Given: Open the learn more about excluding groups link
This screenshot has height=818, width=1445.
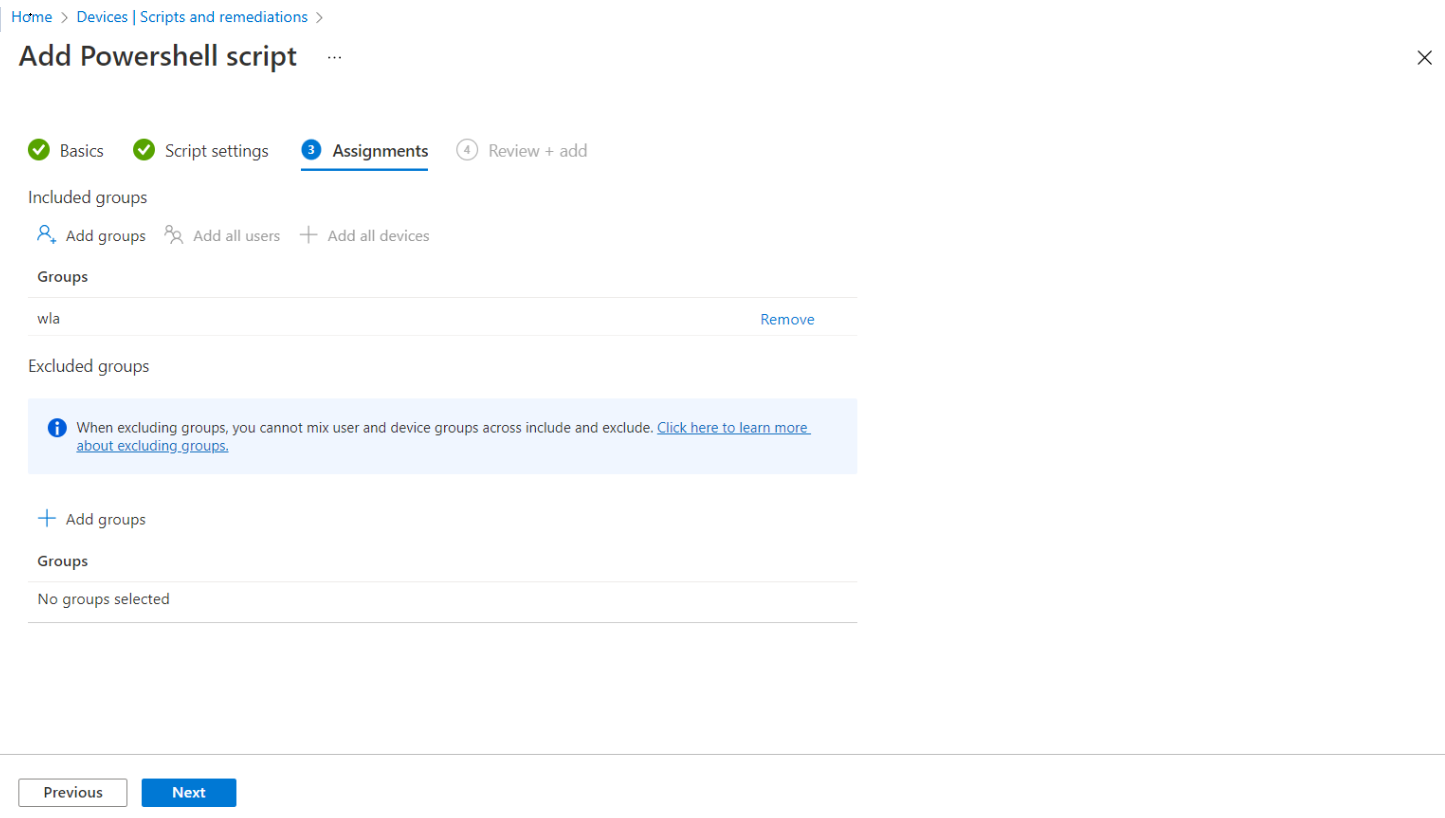Looking at the screenshot, I should pyautogui.click(x=443, y=436).
